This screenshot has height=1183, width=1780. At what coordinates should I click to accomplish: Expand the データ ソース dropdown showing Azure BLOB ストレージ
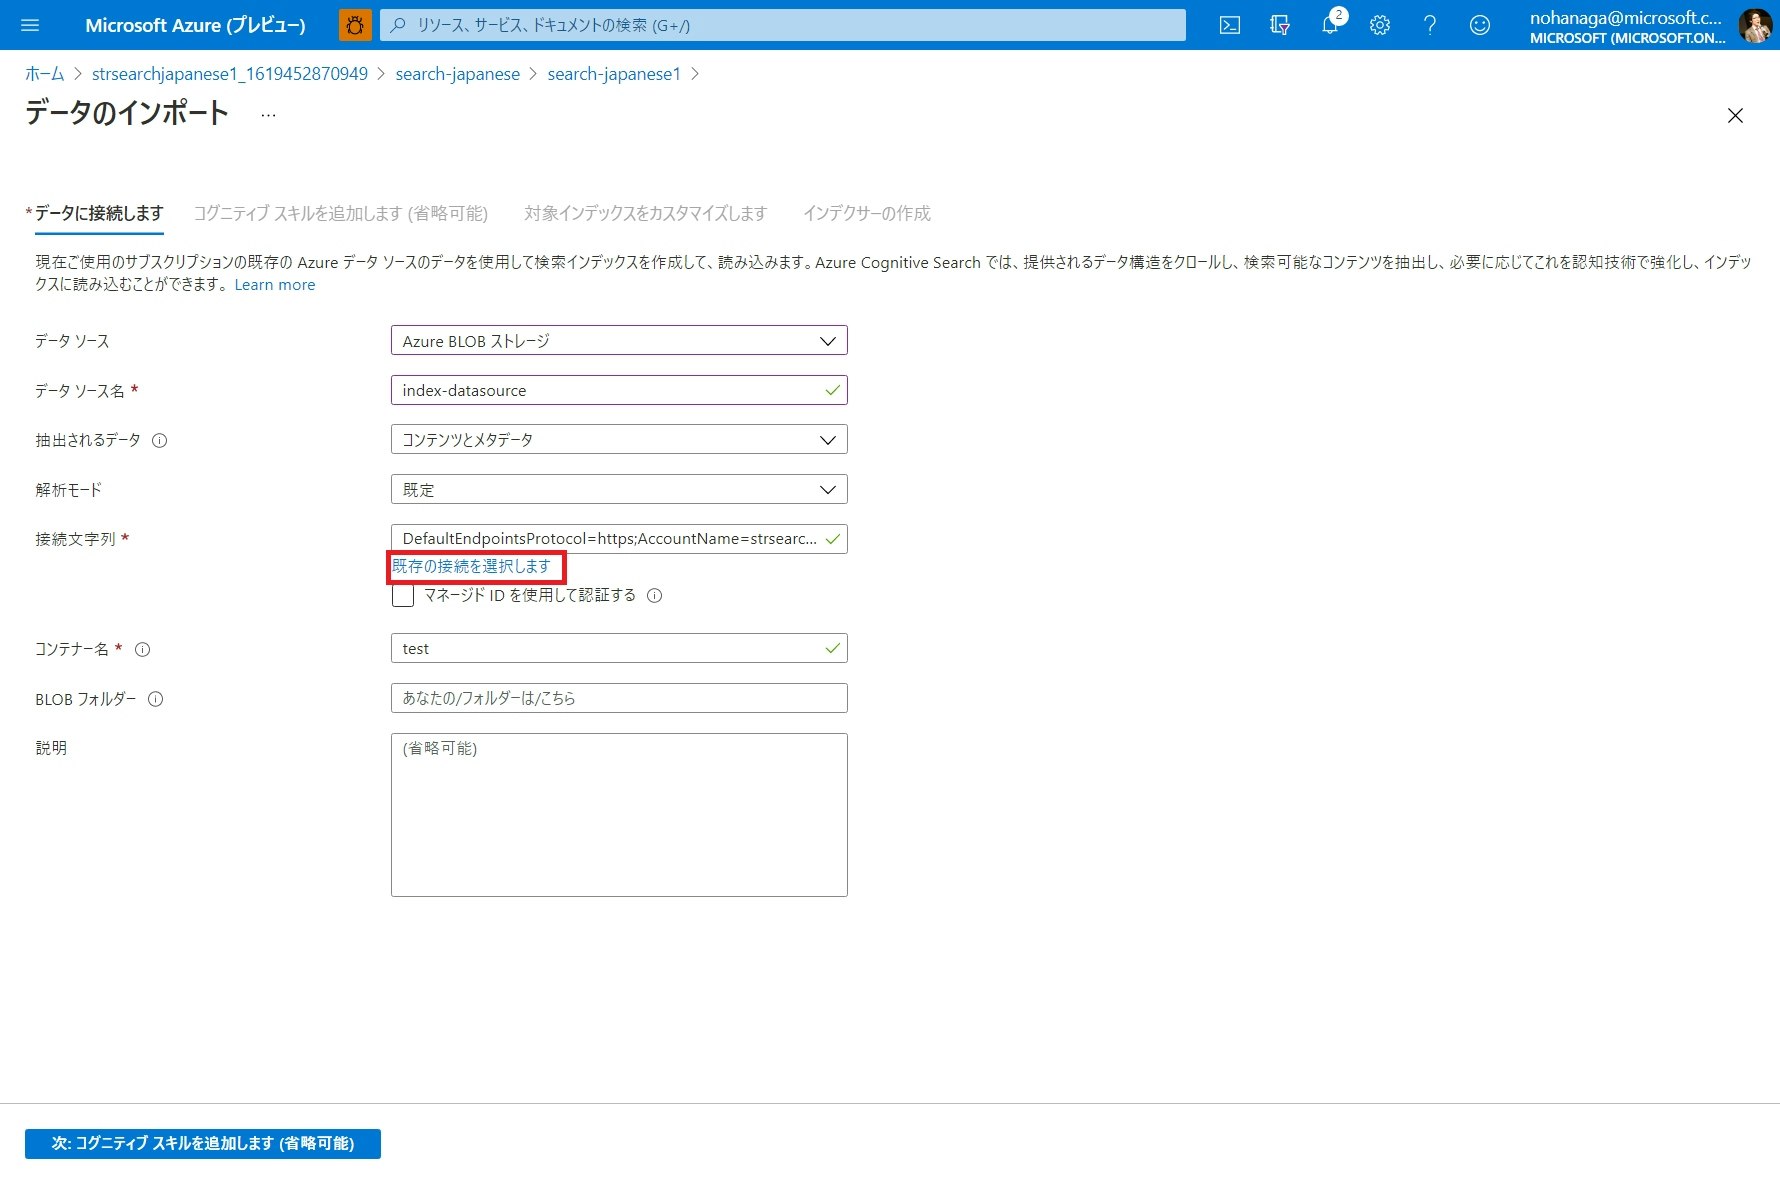coord(619,340)
